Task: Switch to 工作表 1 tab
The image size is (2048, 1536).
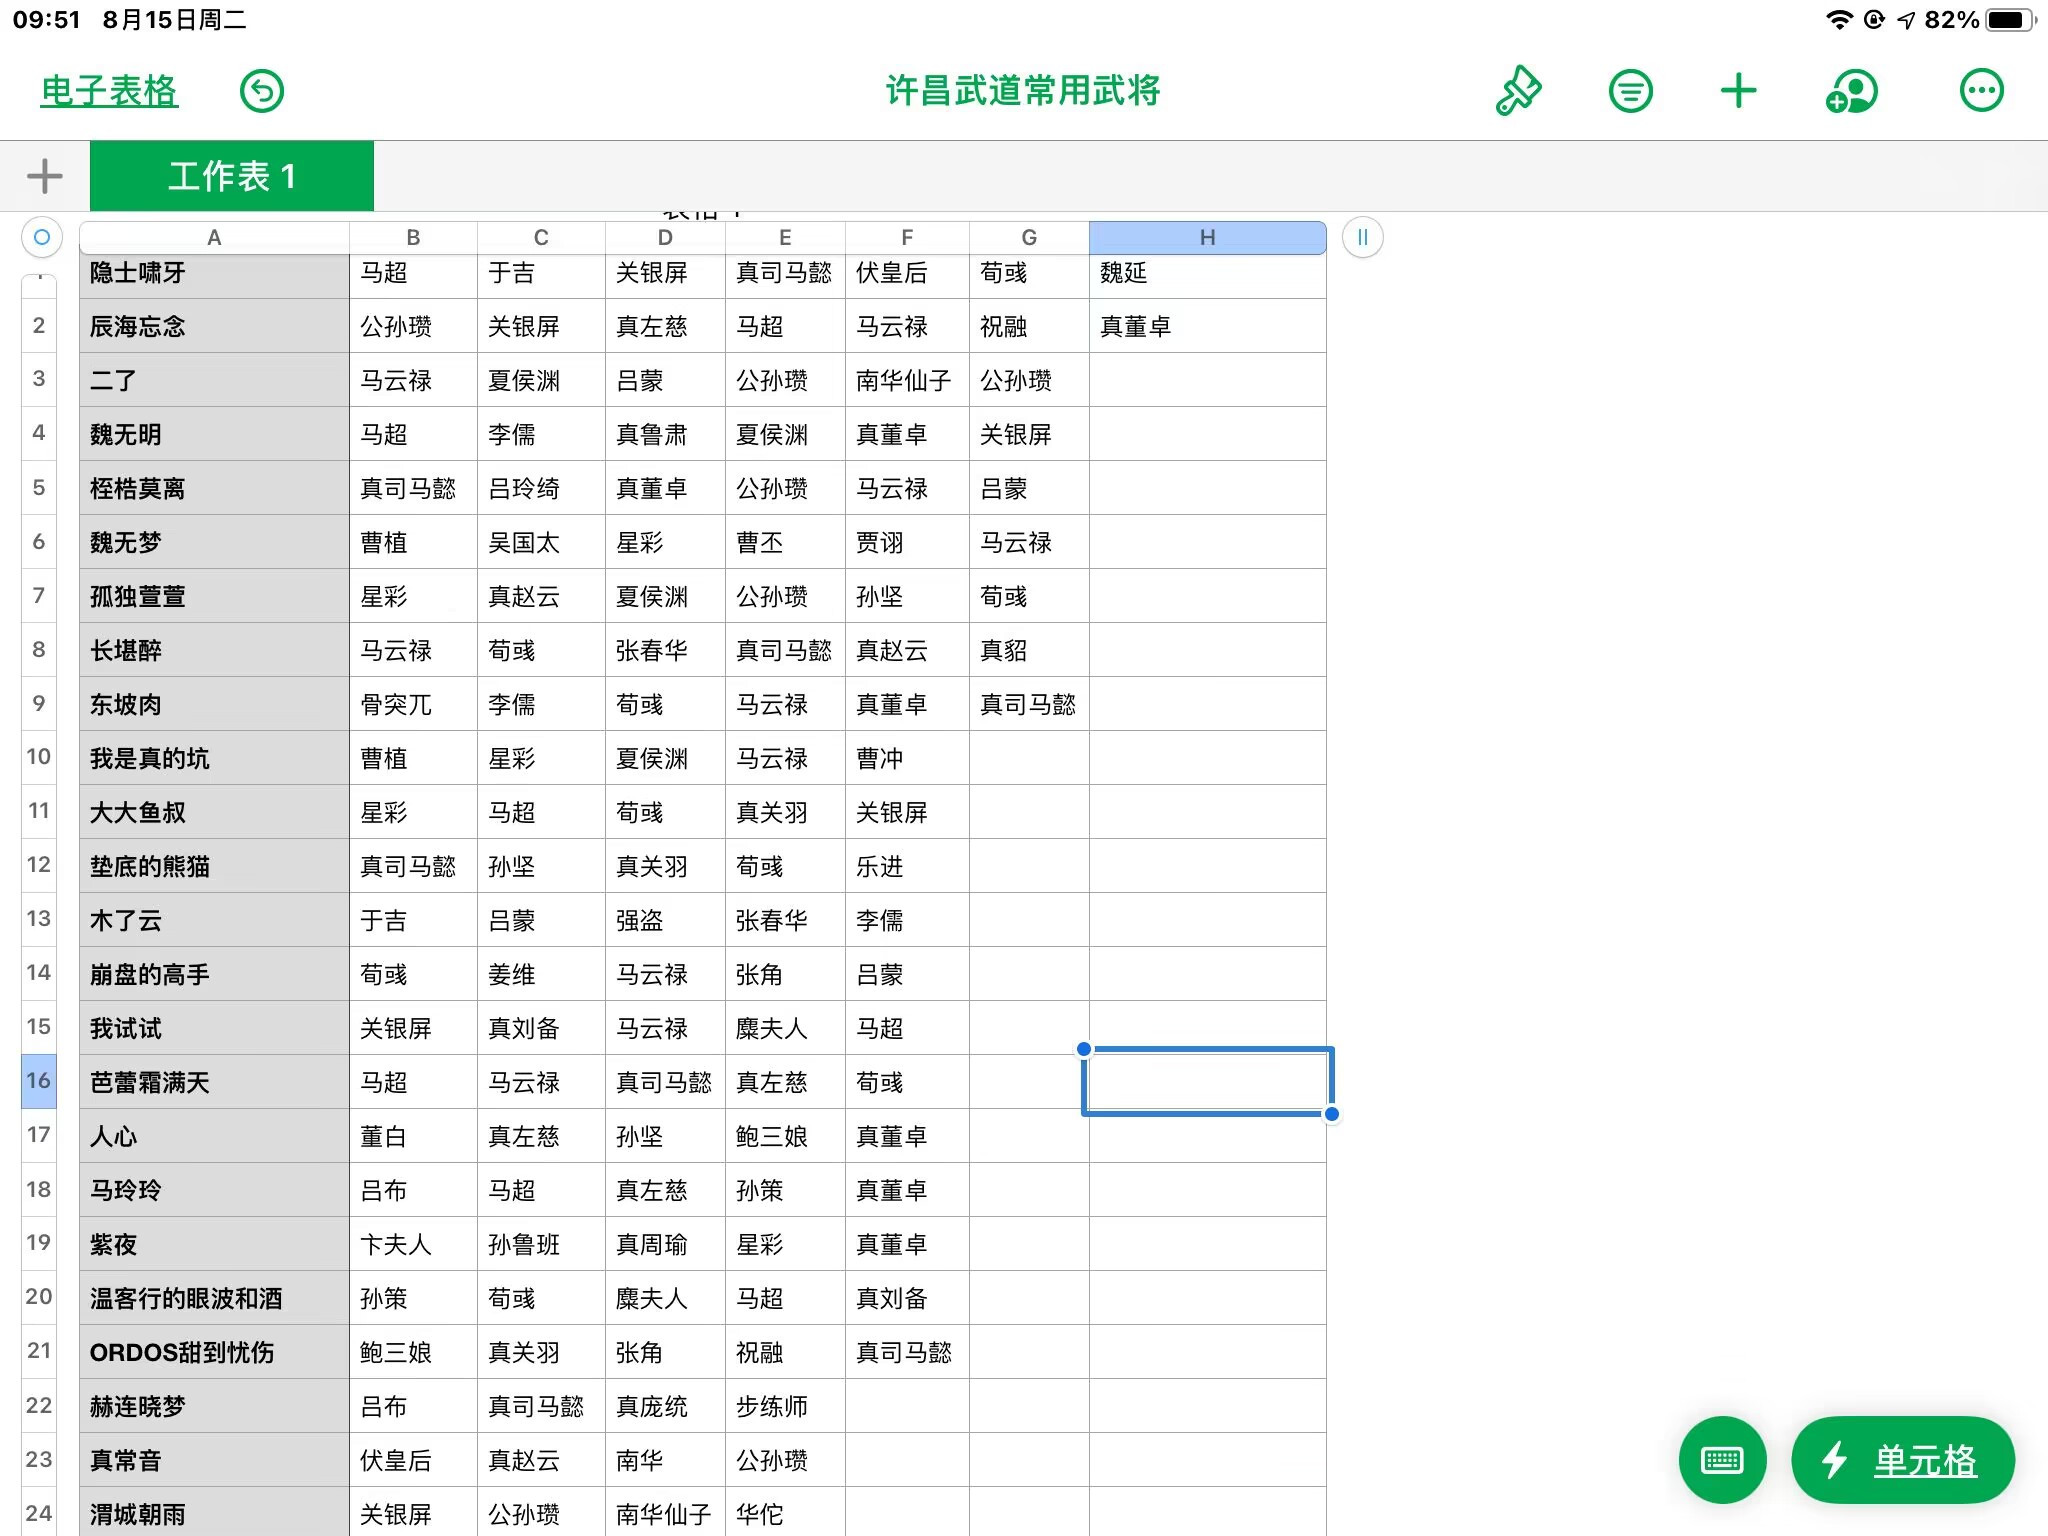Action: [x=232, y=176]
